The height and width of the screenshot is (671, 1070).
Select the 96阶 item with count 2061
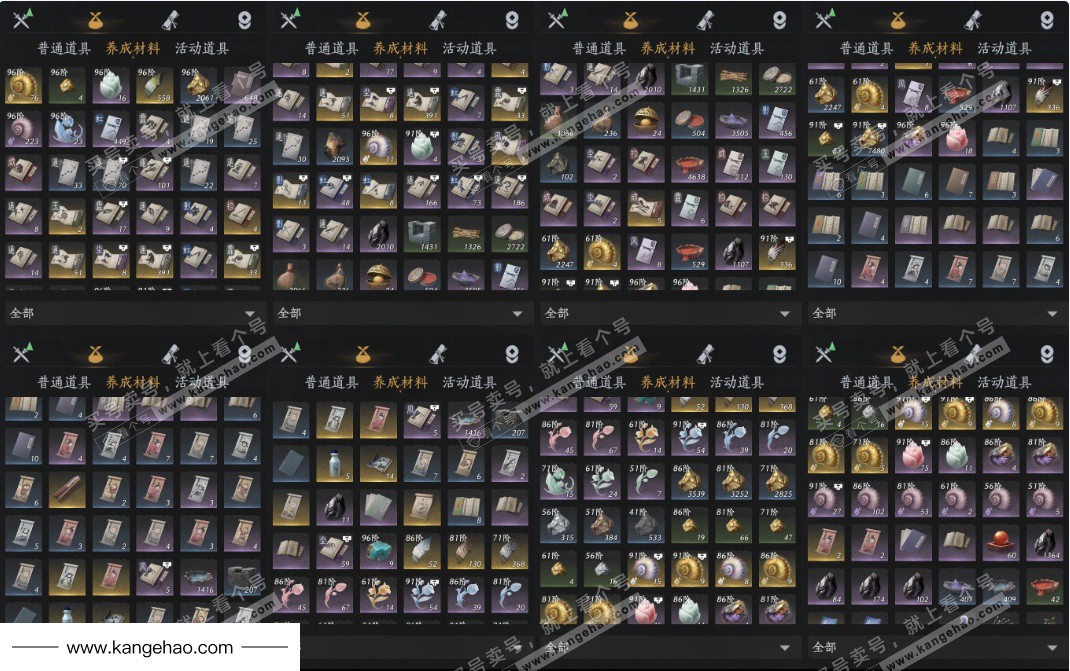(x=198, y=85)
